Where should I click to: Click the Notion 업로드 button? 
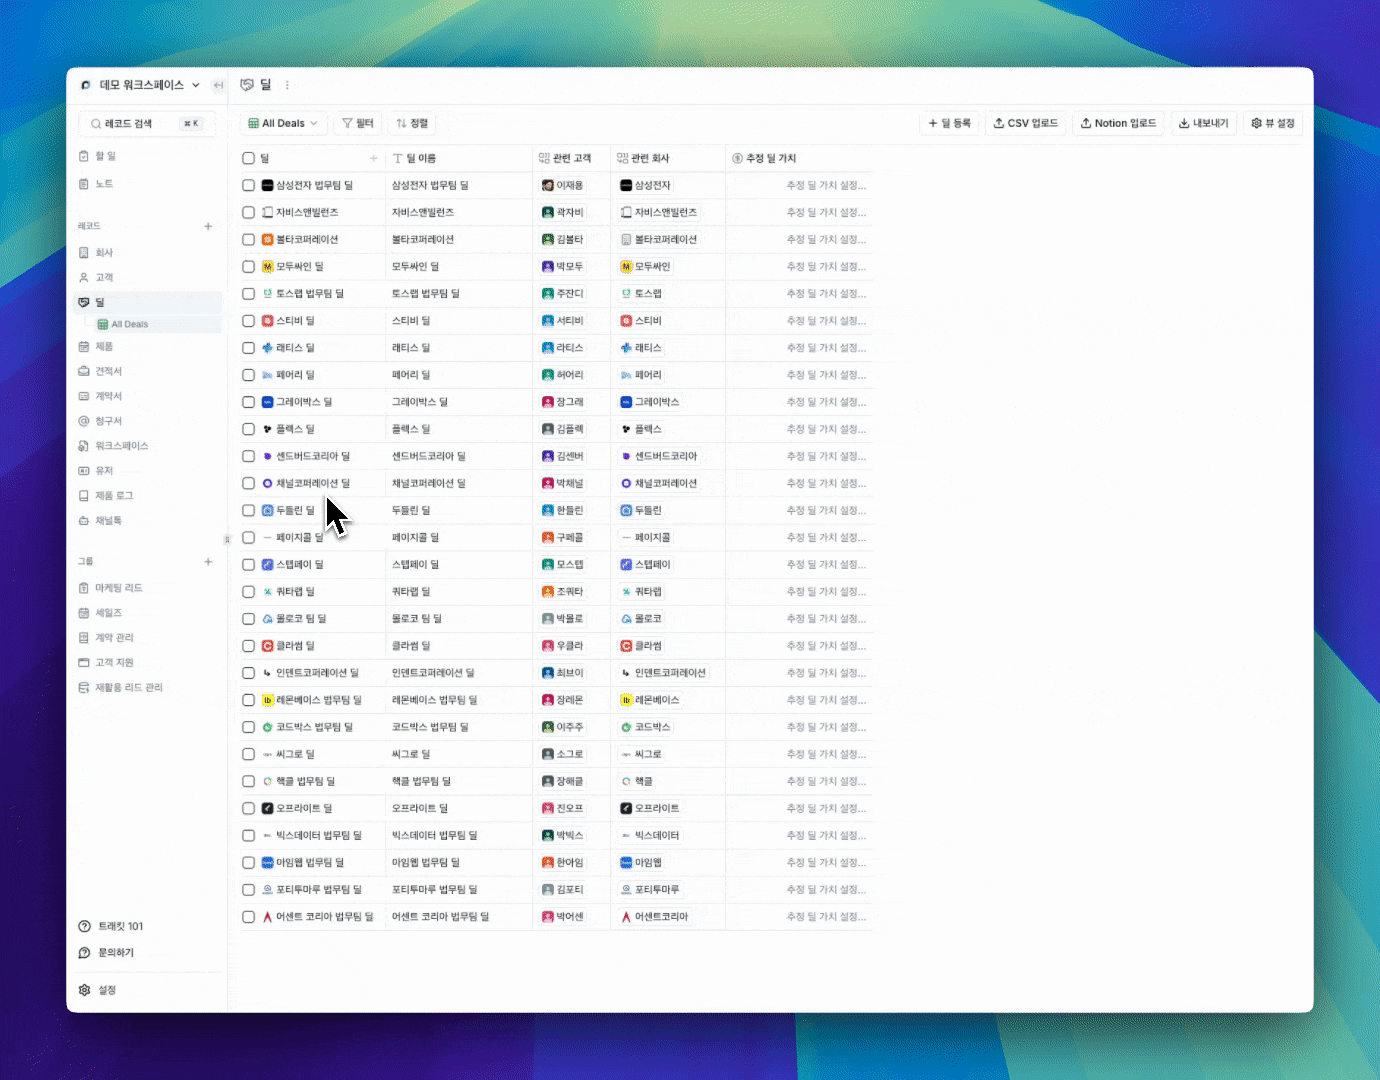point(1117,123)
